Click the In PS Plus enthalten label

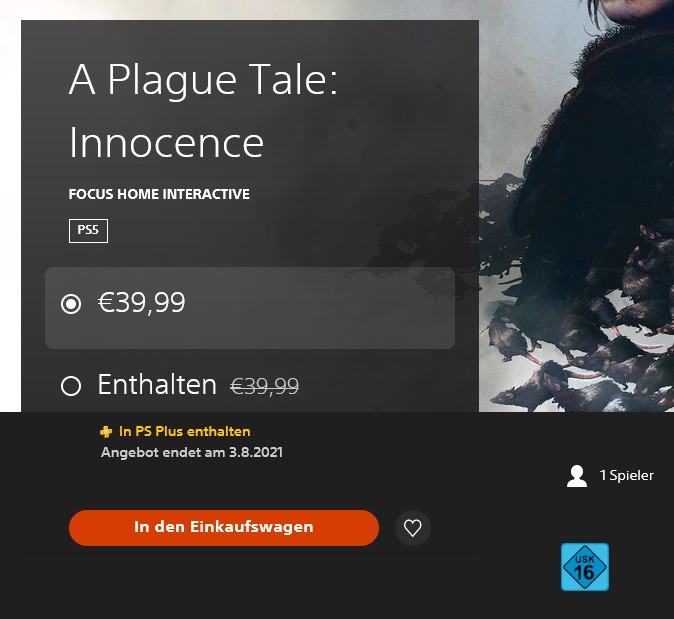184,432
